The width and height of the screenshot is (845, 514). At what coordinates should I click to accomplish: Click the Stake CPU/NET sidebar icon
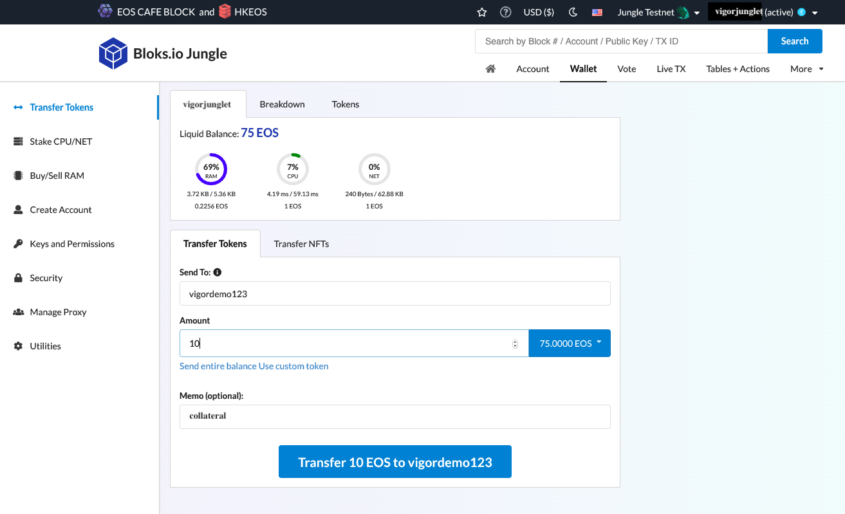[18, 141]
